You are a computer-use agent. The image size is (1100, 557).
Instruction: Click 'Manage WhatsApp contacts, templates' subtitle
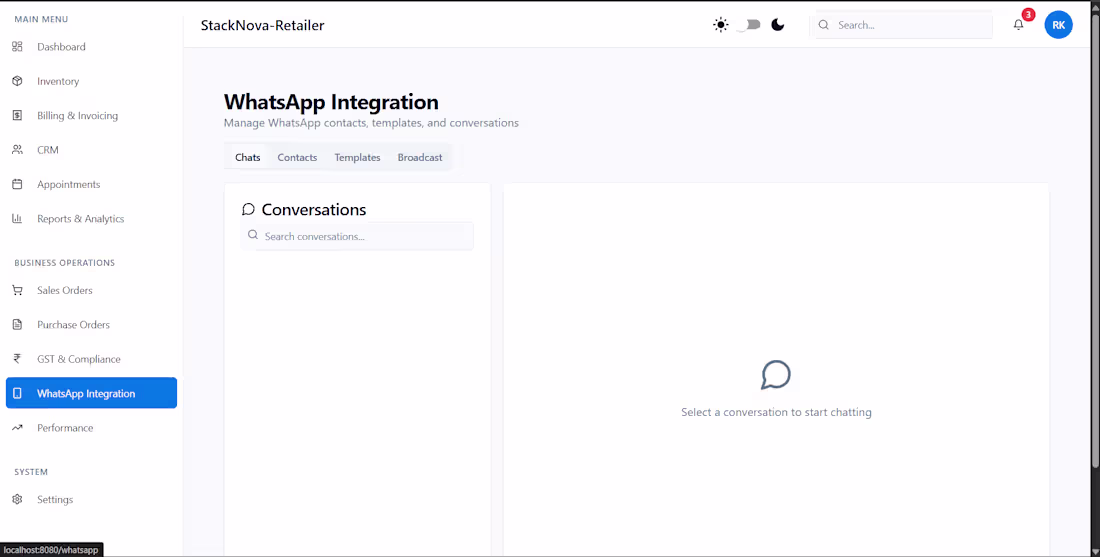[371, 123]
